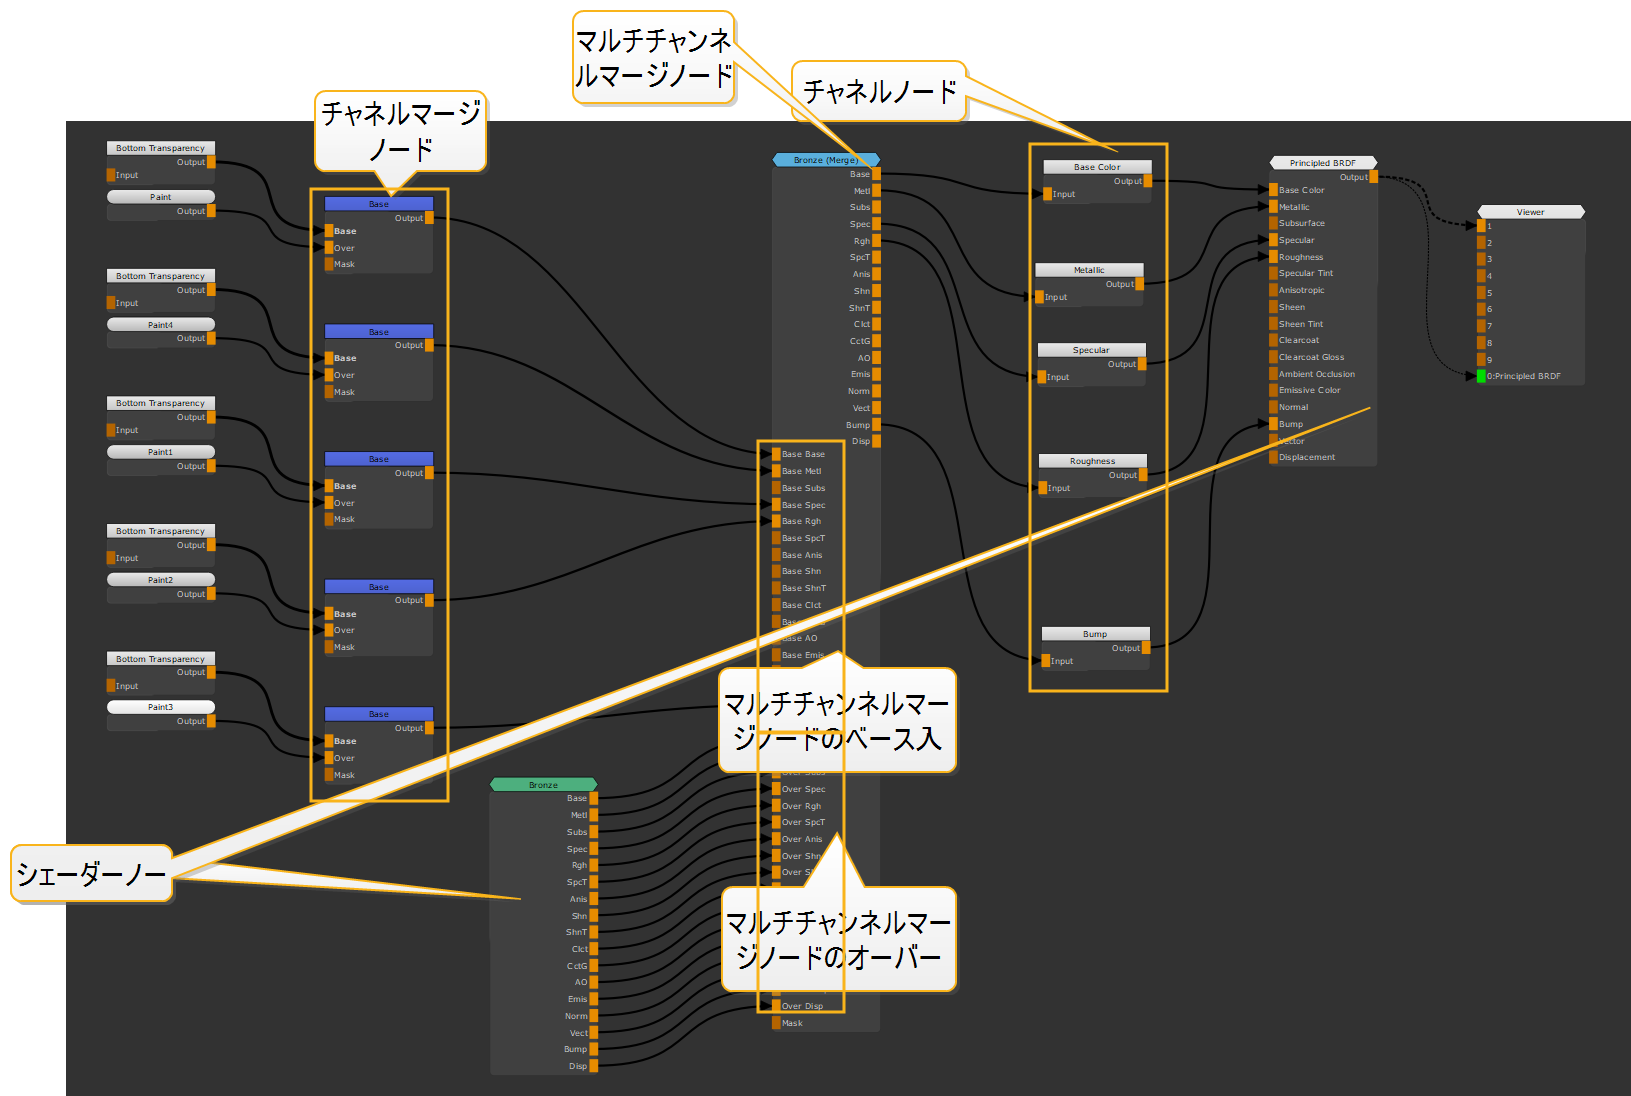Click the Roughness channel node title

[x=1092, y=461]
